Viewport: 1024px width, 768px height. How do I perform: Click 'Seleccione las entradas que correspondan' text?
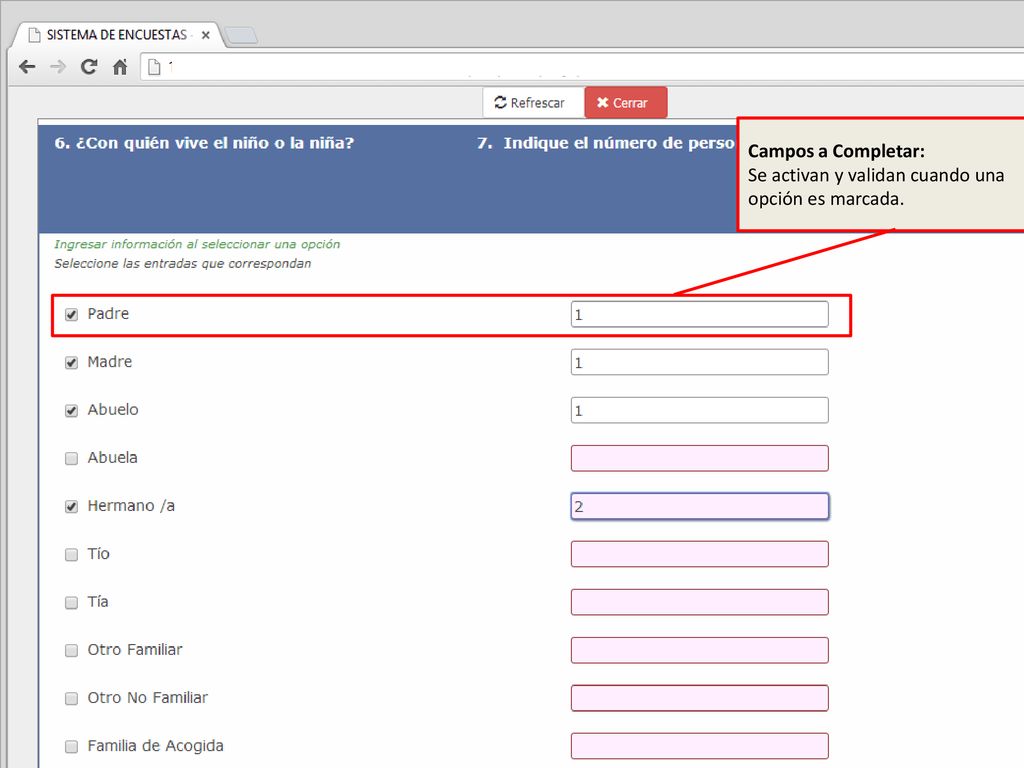point(183,264)
